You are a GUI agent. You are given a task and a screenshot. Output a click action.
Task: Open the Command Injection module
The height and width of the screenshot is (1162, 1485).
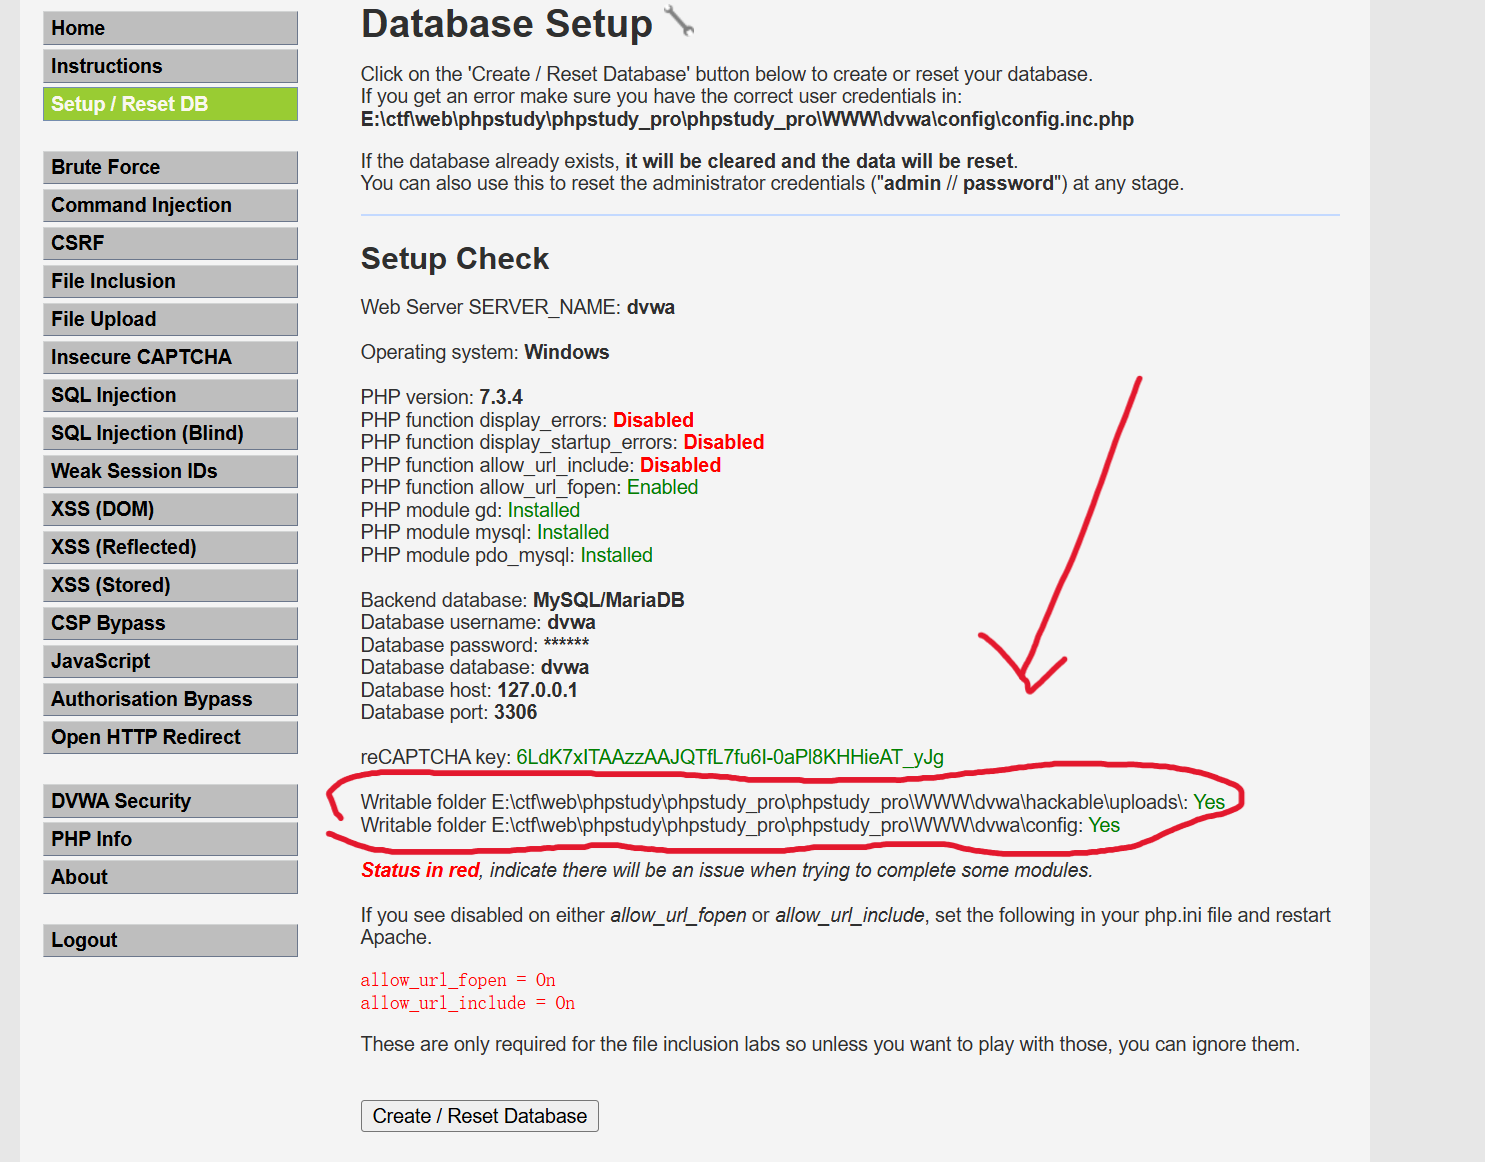170,205
